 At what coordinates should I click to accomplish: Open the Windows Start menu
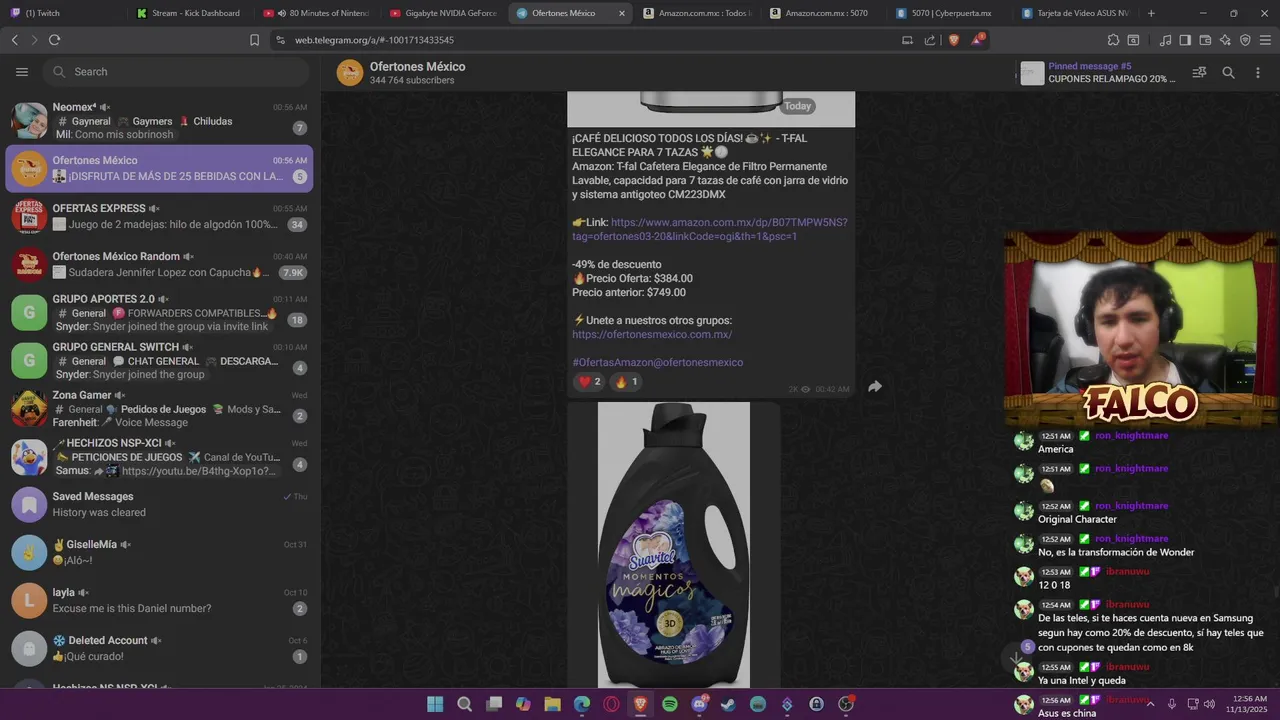coord(435,704)
